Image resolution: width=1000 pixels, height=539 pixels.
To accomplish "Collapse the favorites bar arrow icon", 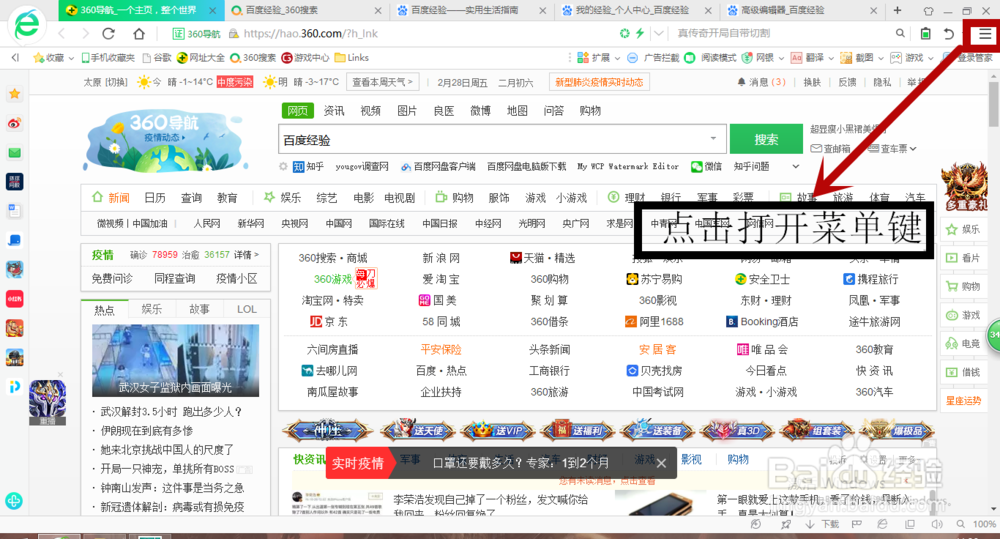I will pyautogui.click(x=15, y=57).
